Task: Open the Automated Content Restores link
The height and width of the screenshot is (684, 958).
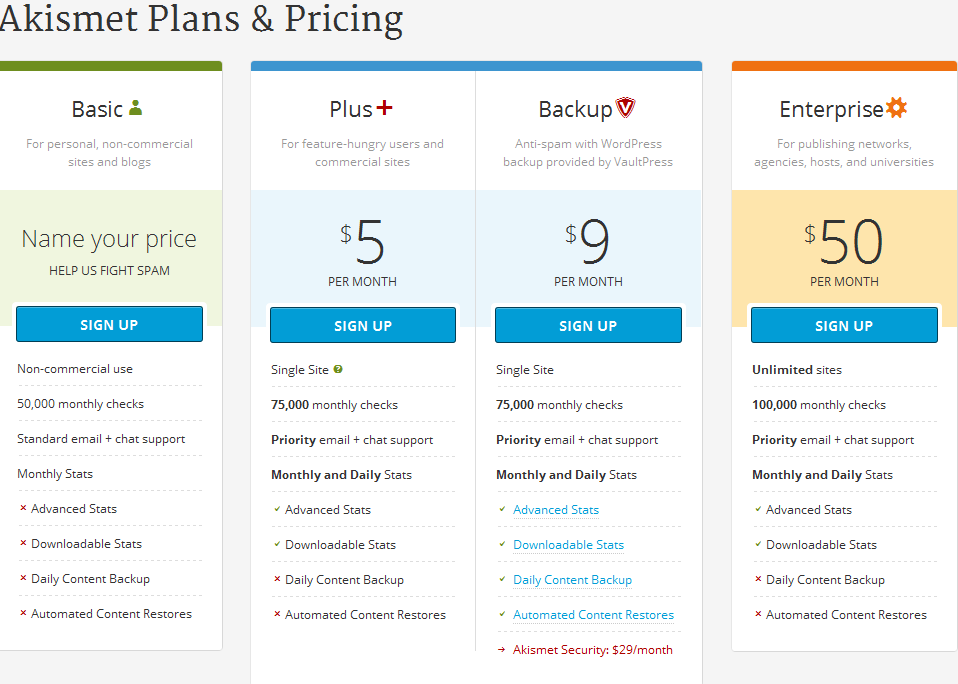Action: [x=593, y=614]
